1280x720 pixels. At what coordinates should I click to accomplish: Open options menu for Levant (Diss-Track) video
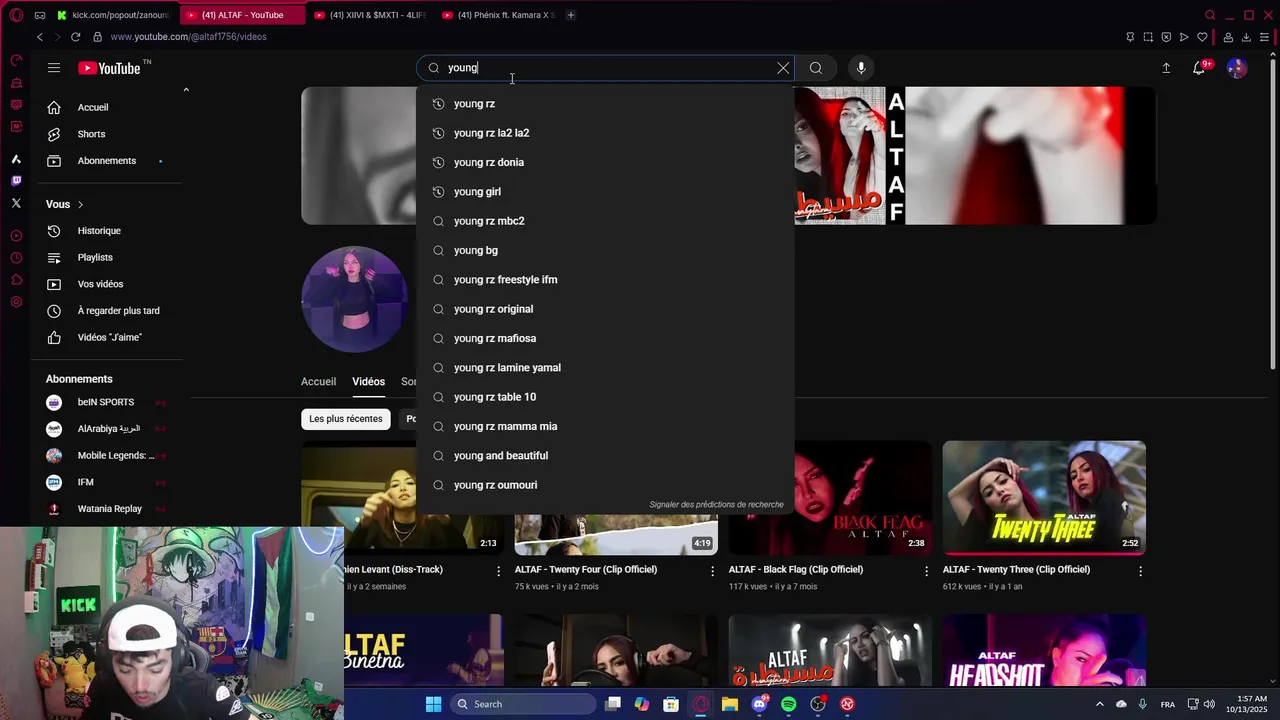click(x=498, y=571)
